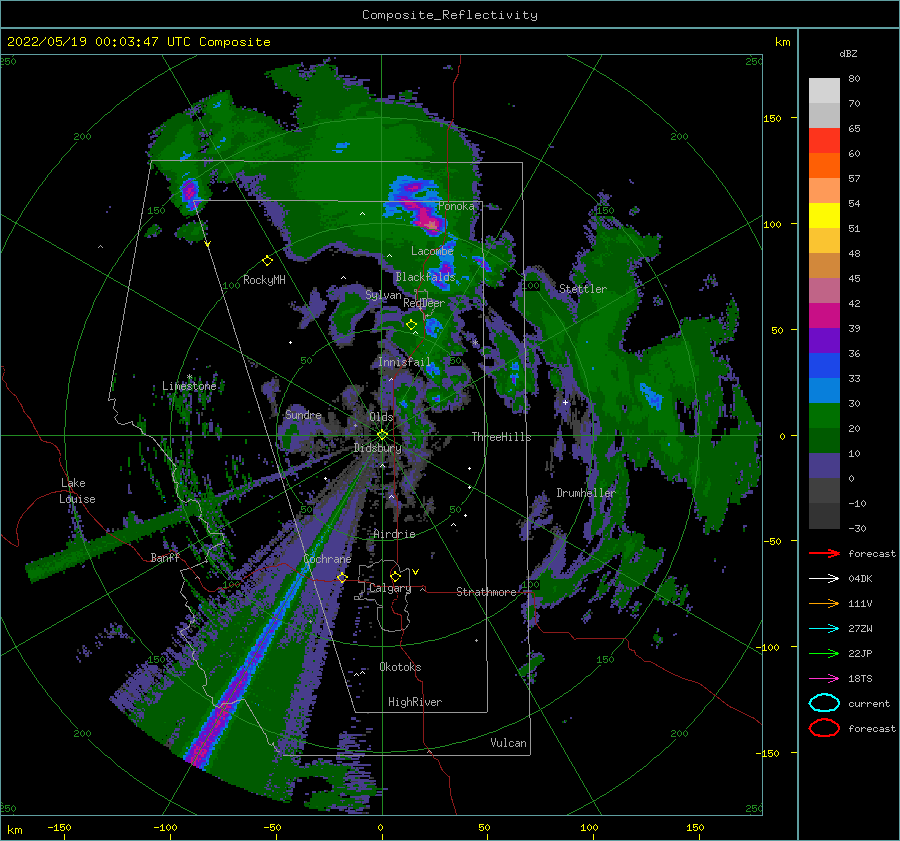Image resolution: width=900 pixels, height=841 pixels.
Task: Click the yellow diamond marker above Calgary
Action: [395, 576]
